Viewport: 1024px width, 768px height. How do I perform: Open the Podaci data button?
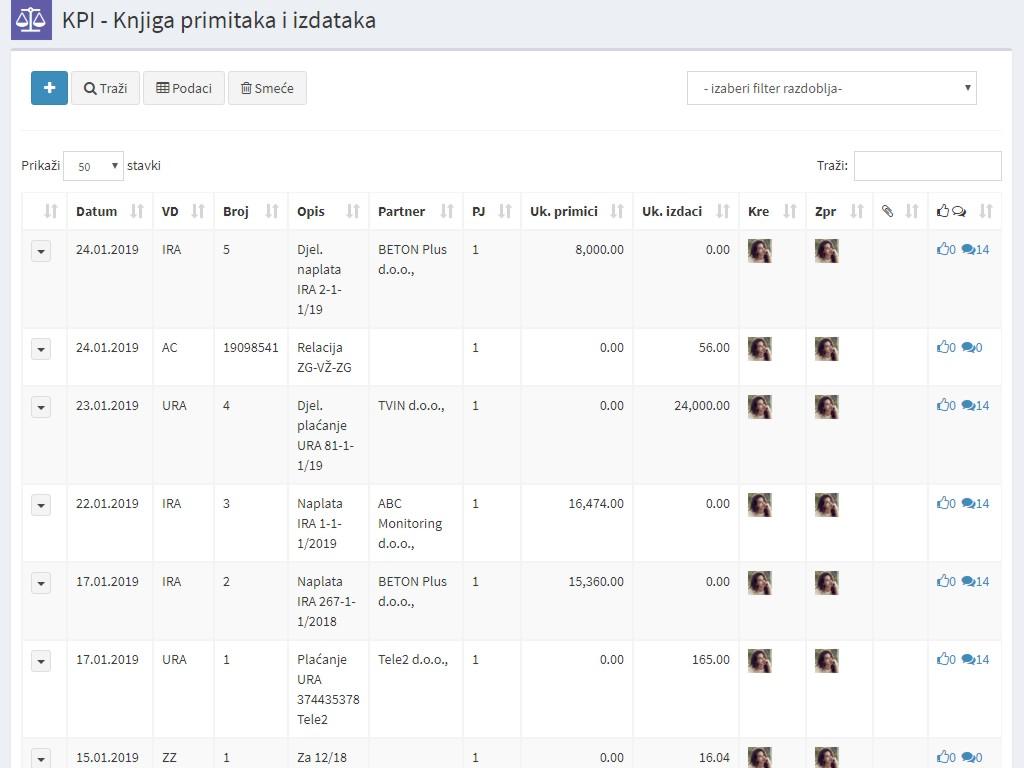point(184,88)
